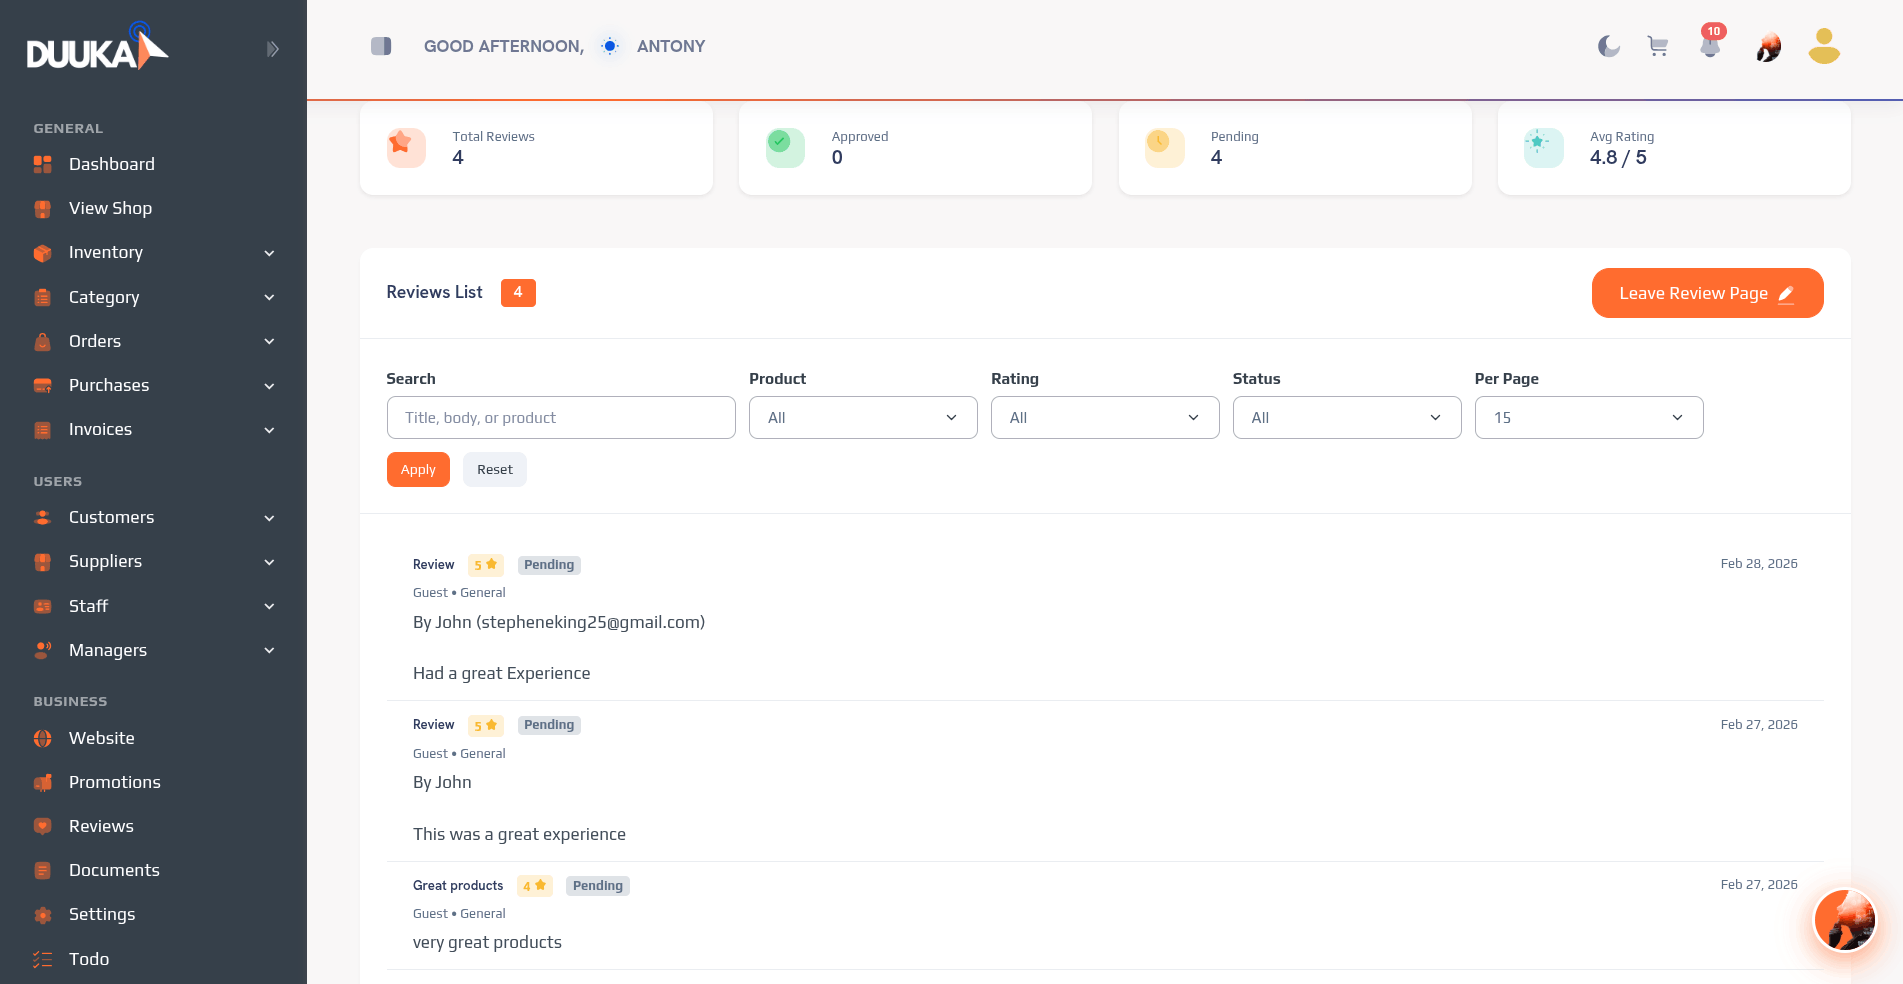Viewport: 1903px width, 984px height.
Task: Expand the Customers chevron
Action: click(x=269, y=518)
